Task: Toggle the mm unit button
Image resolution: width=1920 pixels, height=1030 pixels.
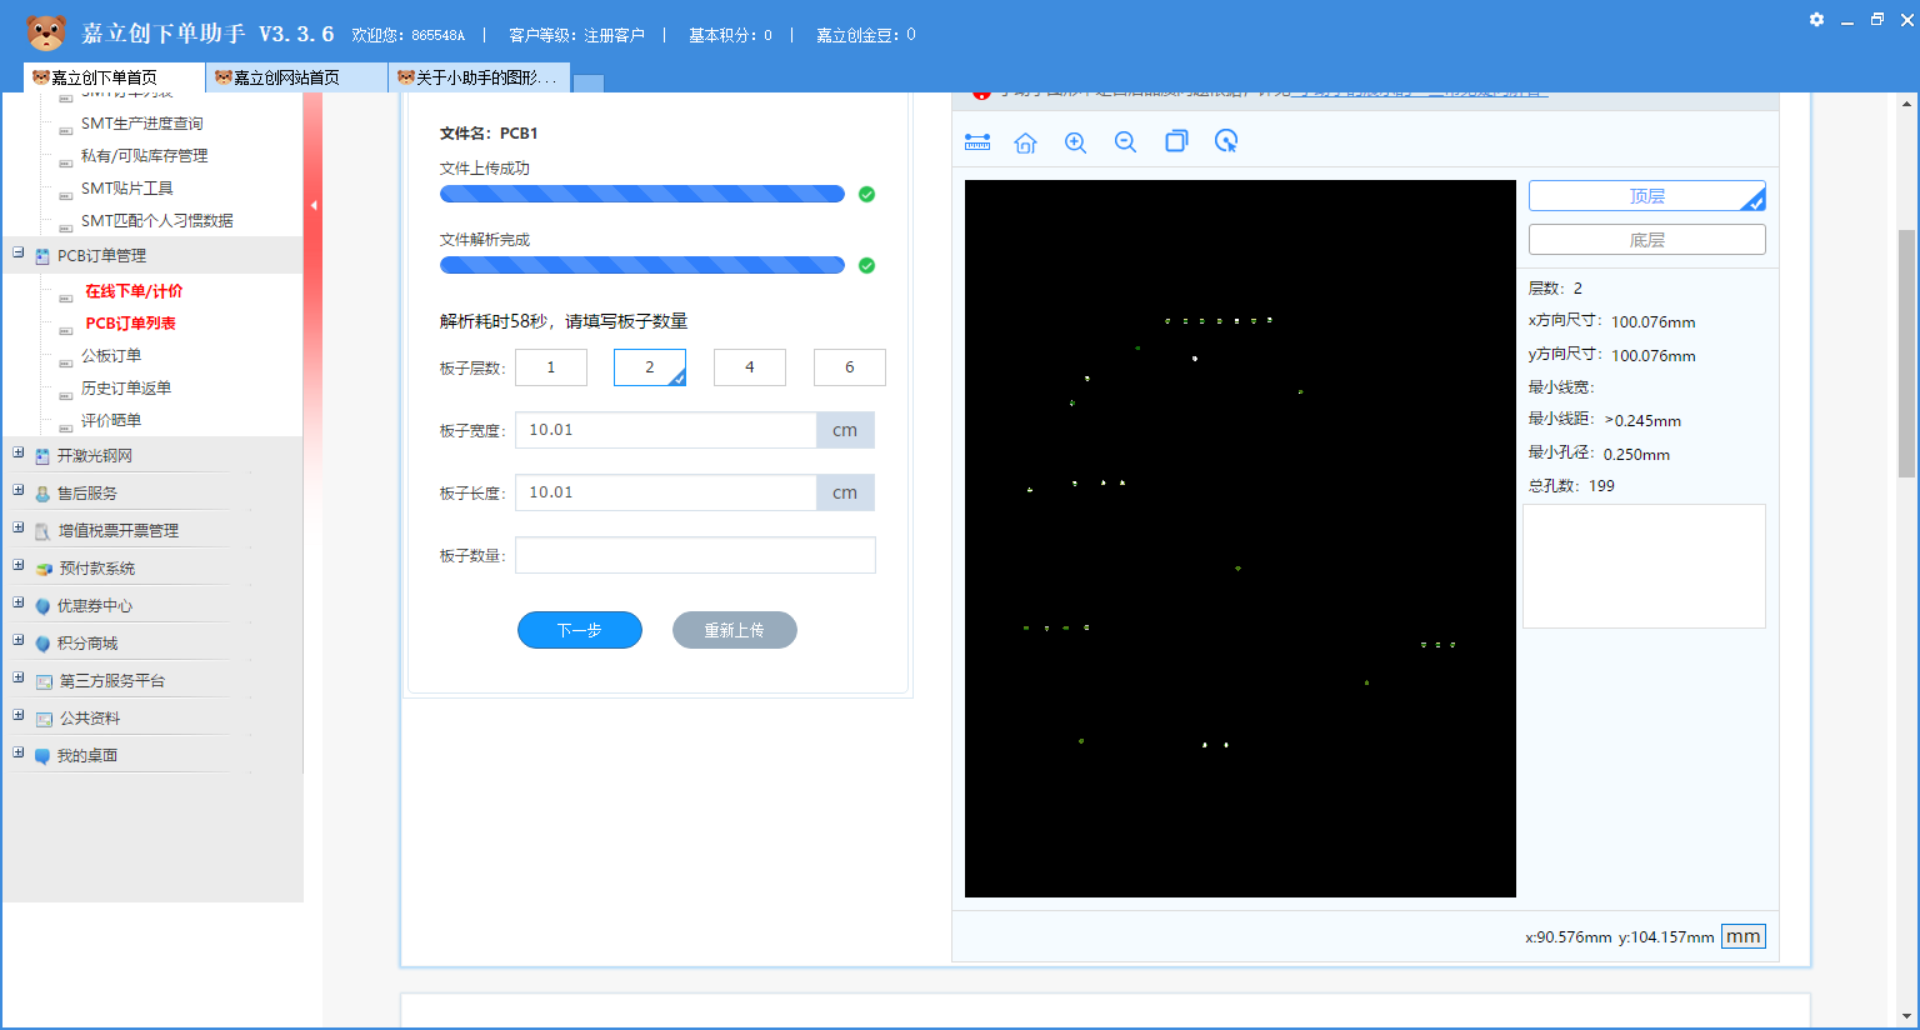Action: tap(1743, 936)
